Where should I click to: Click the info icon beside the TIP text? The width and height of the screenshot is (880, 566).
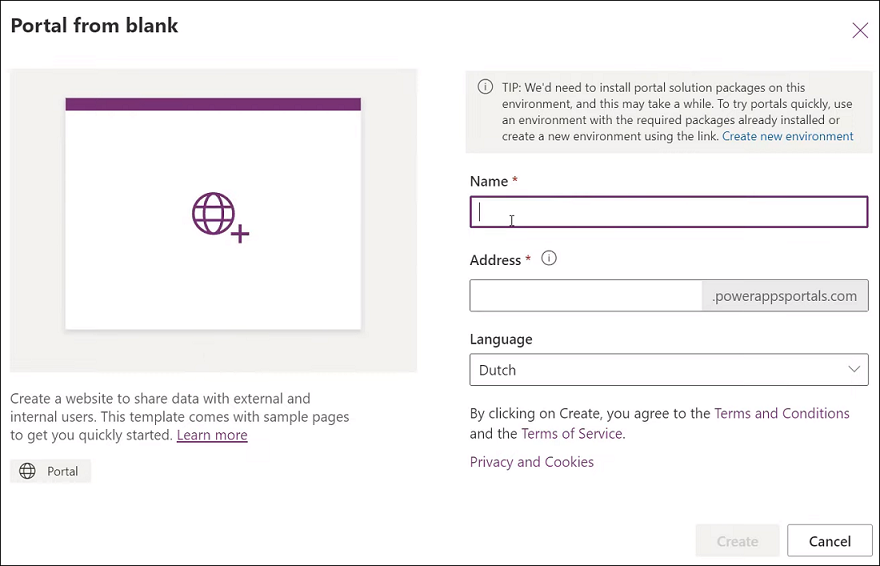[x=485, y=87]
